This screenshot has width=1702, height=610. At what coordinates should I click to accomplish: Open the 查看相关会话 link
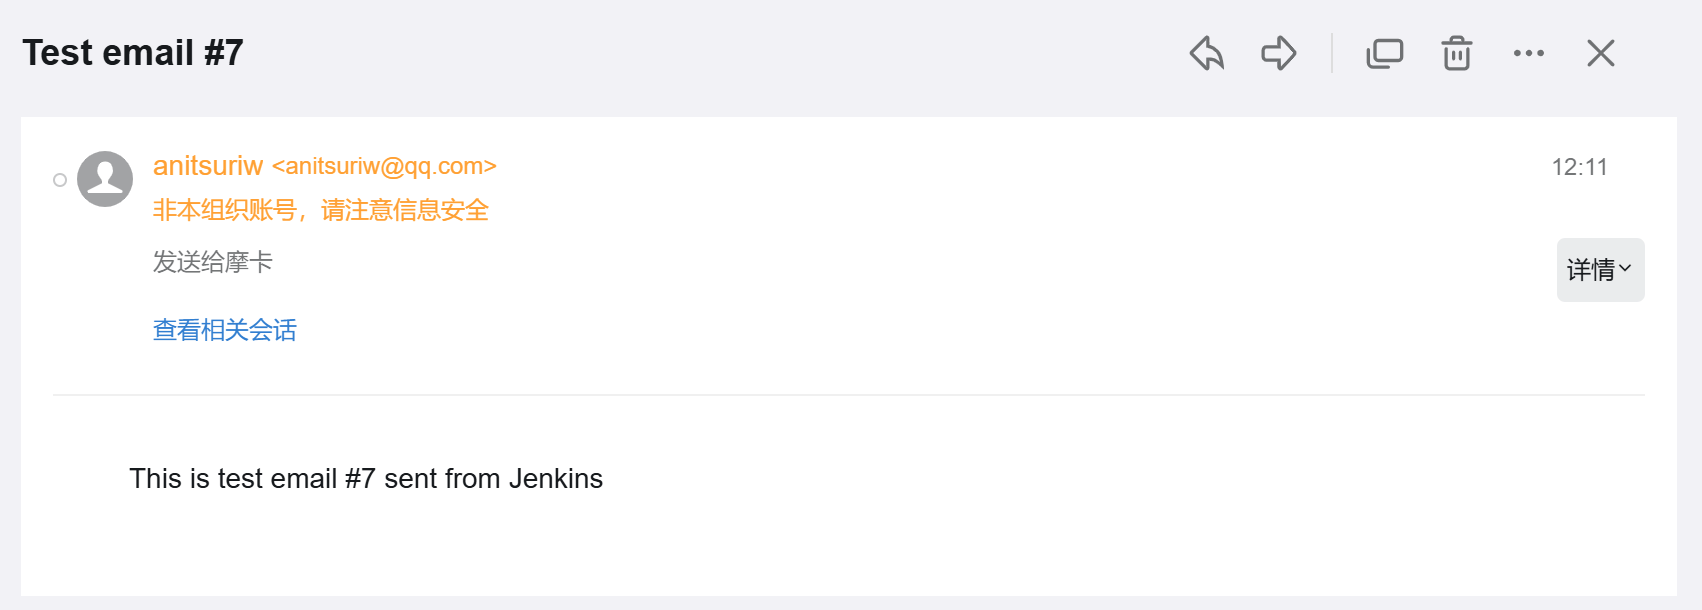click(225, 330)
